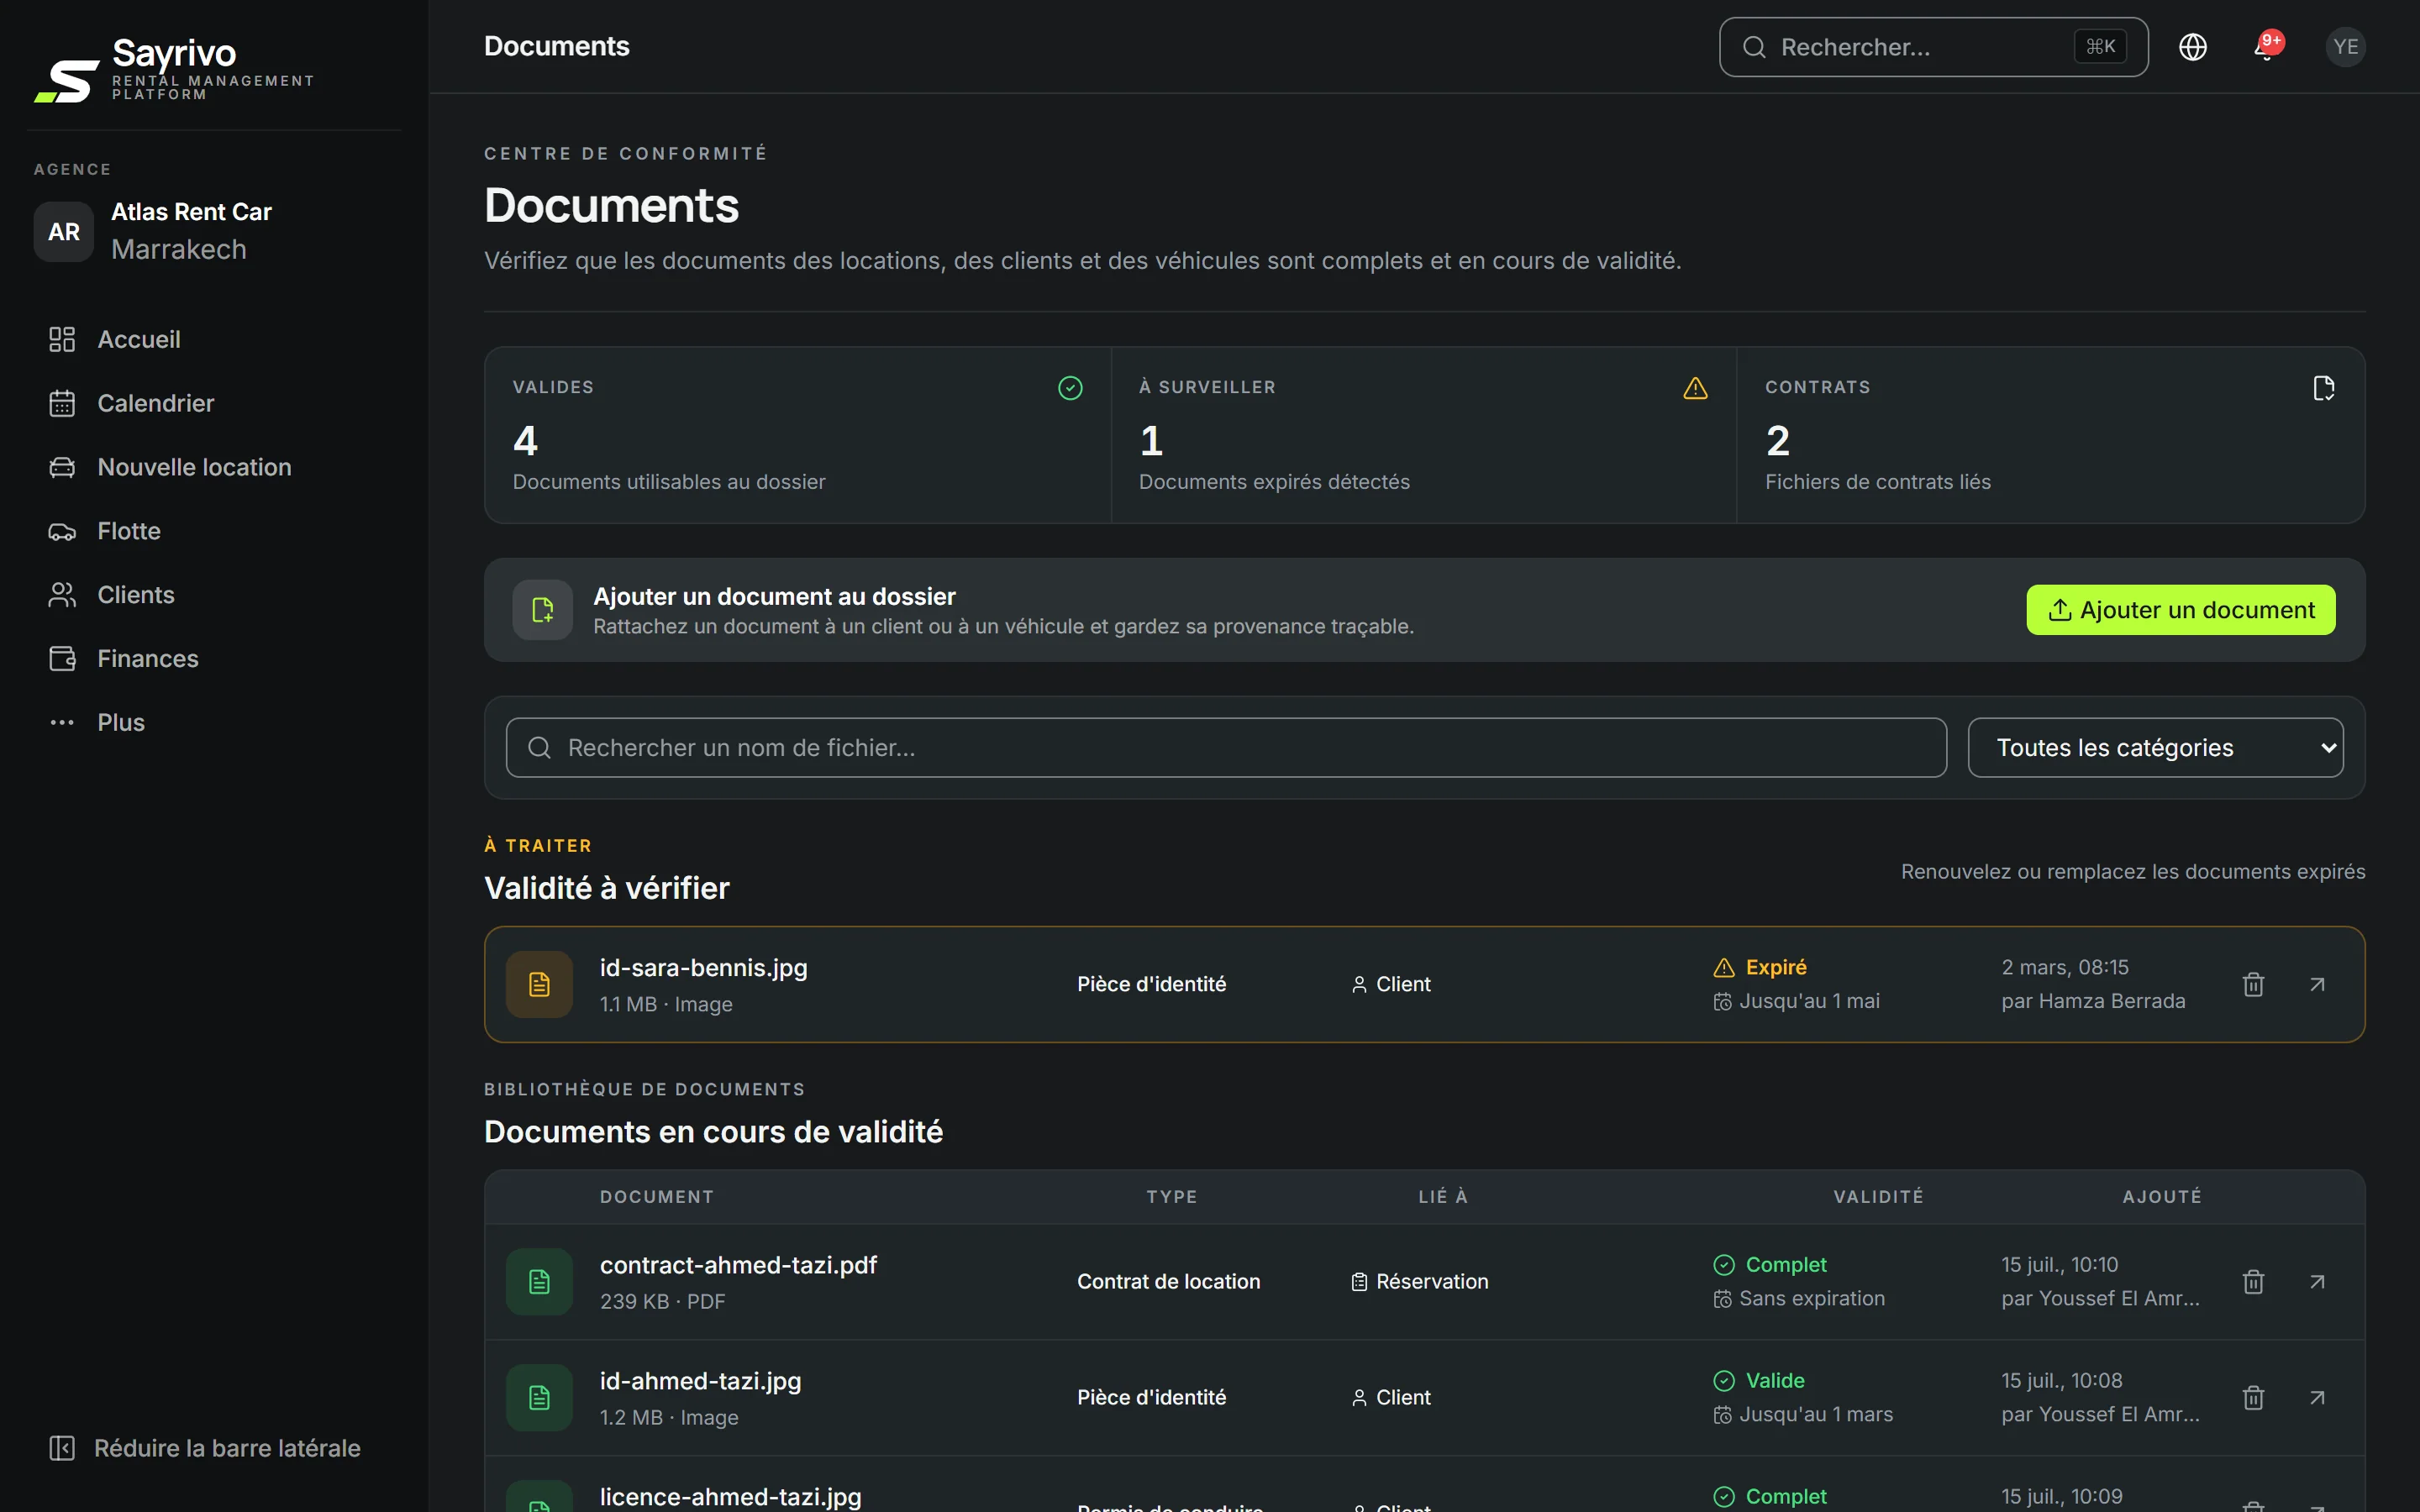Open the language globe icon
The height and width of the screenshot is (1512, 2420).
point(2192,47)
